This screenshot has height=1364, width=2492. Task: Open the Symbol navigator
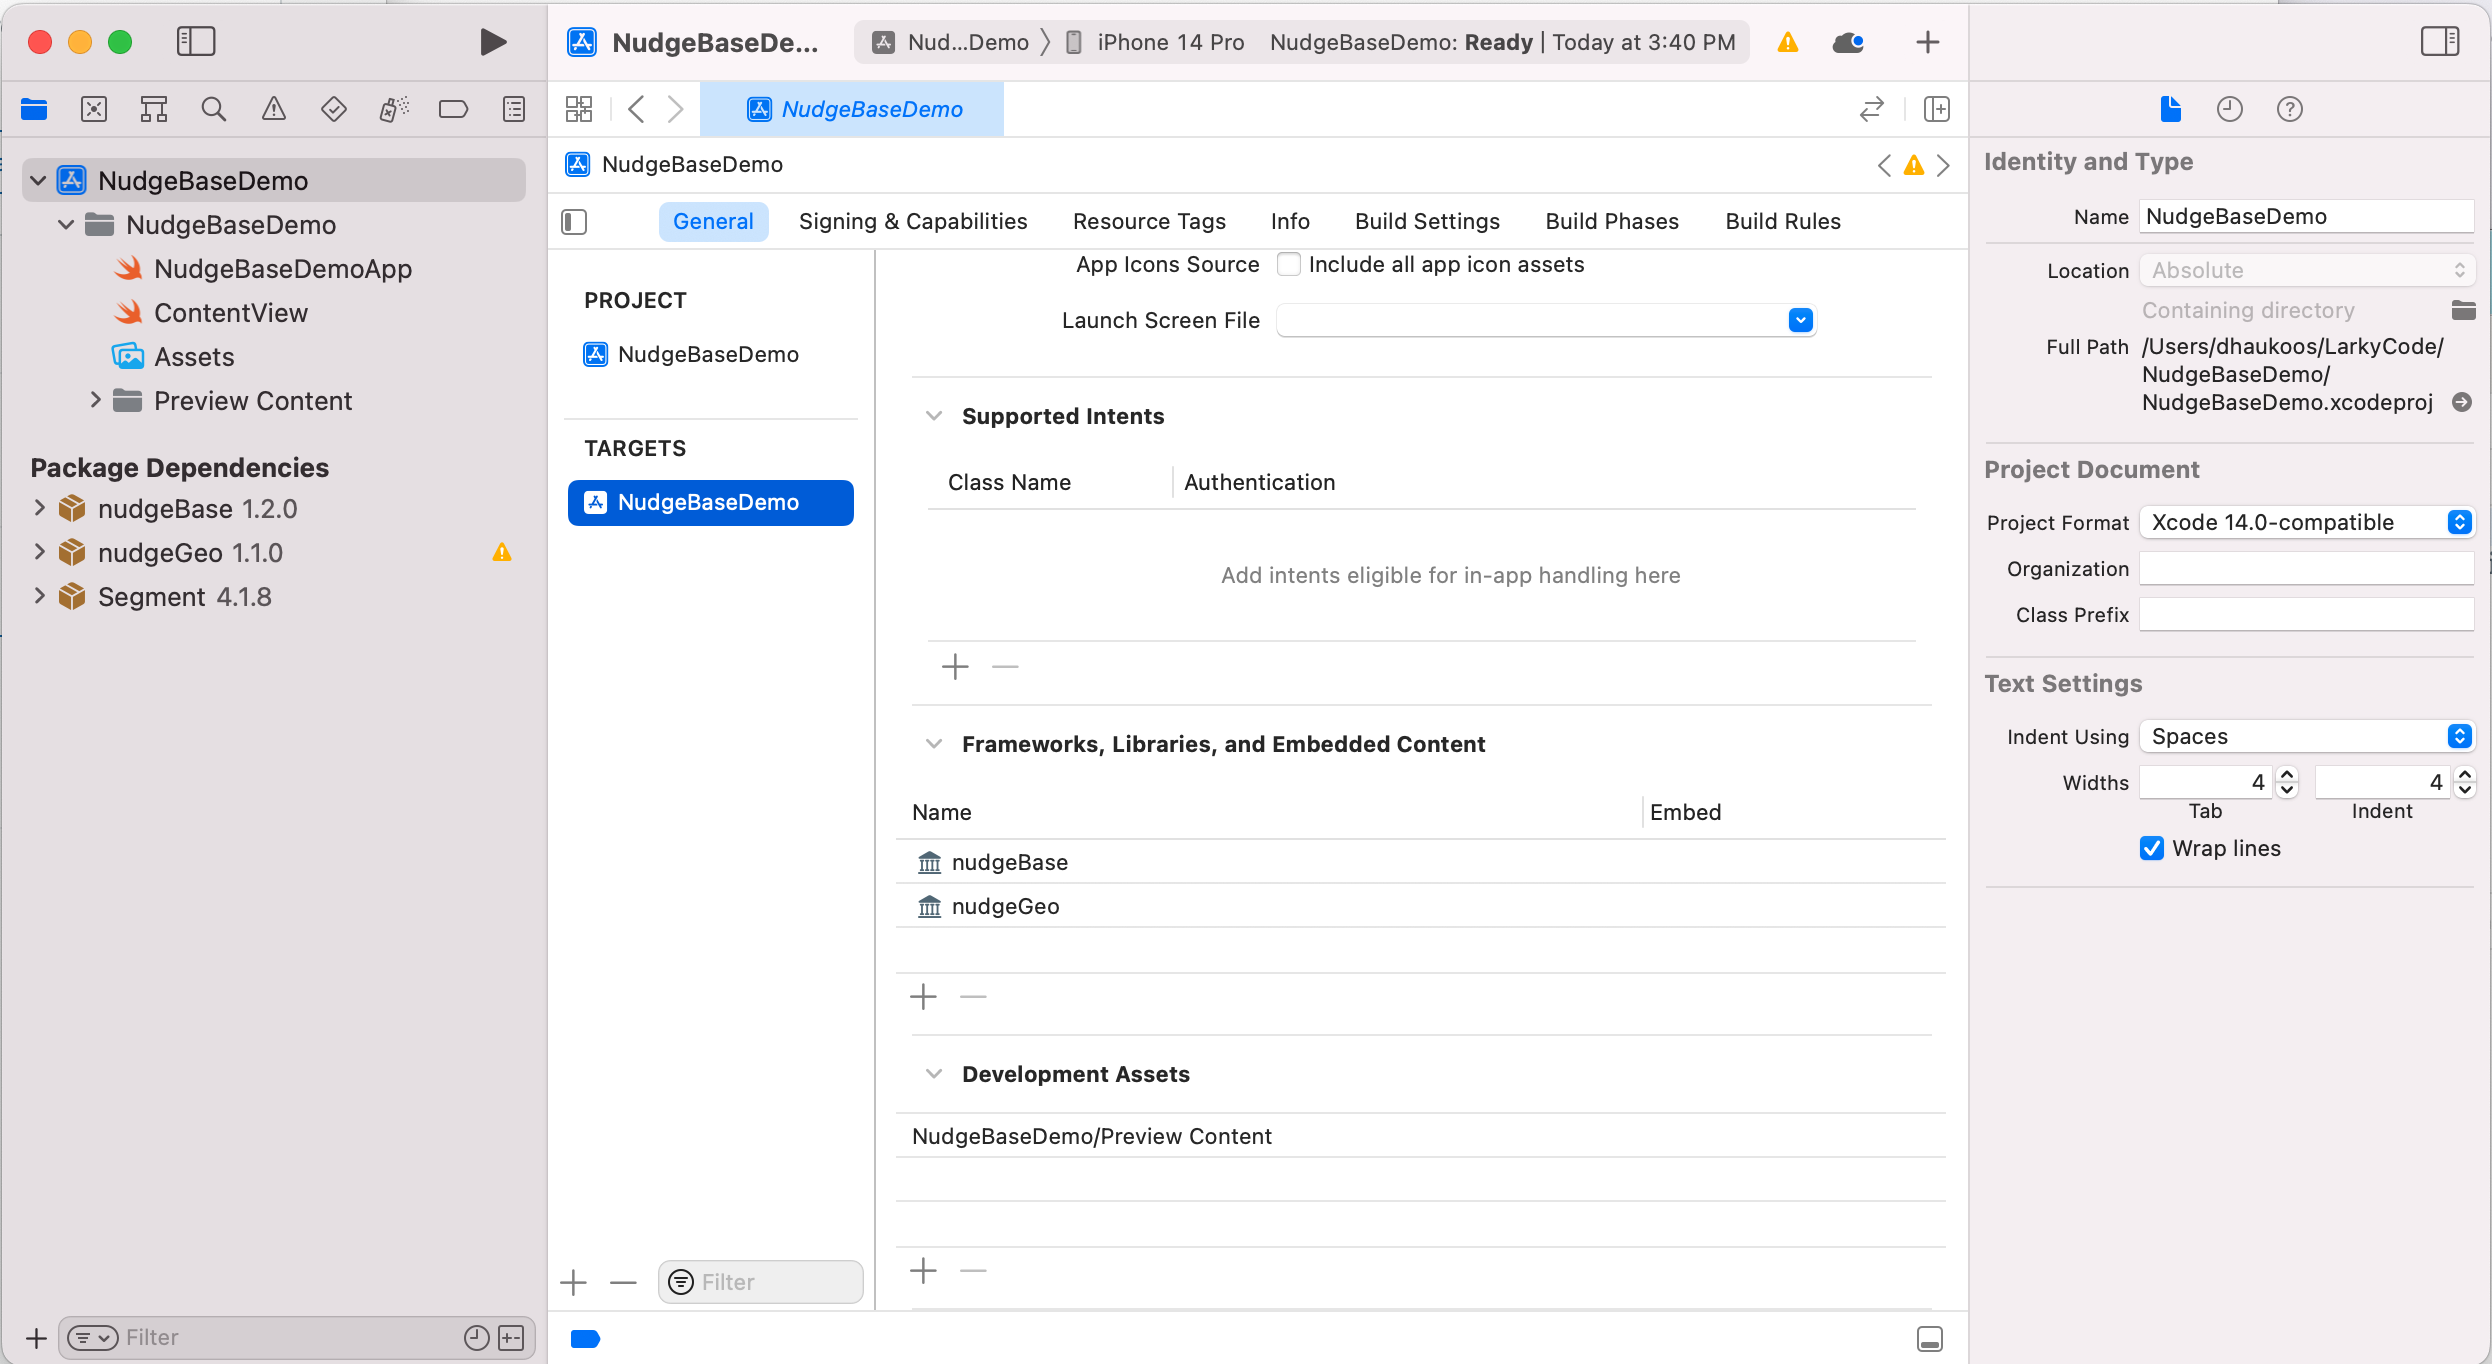154,109
